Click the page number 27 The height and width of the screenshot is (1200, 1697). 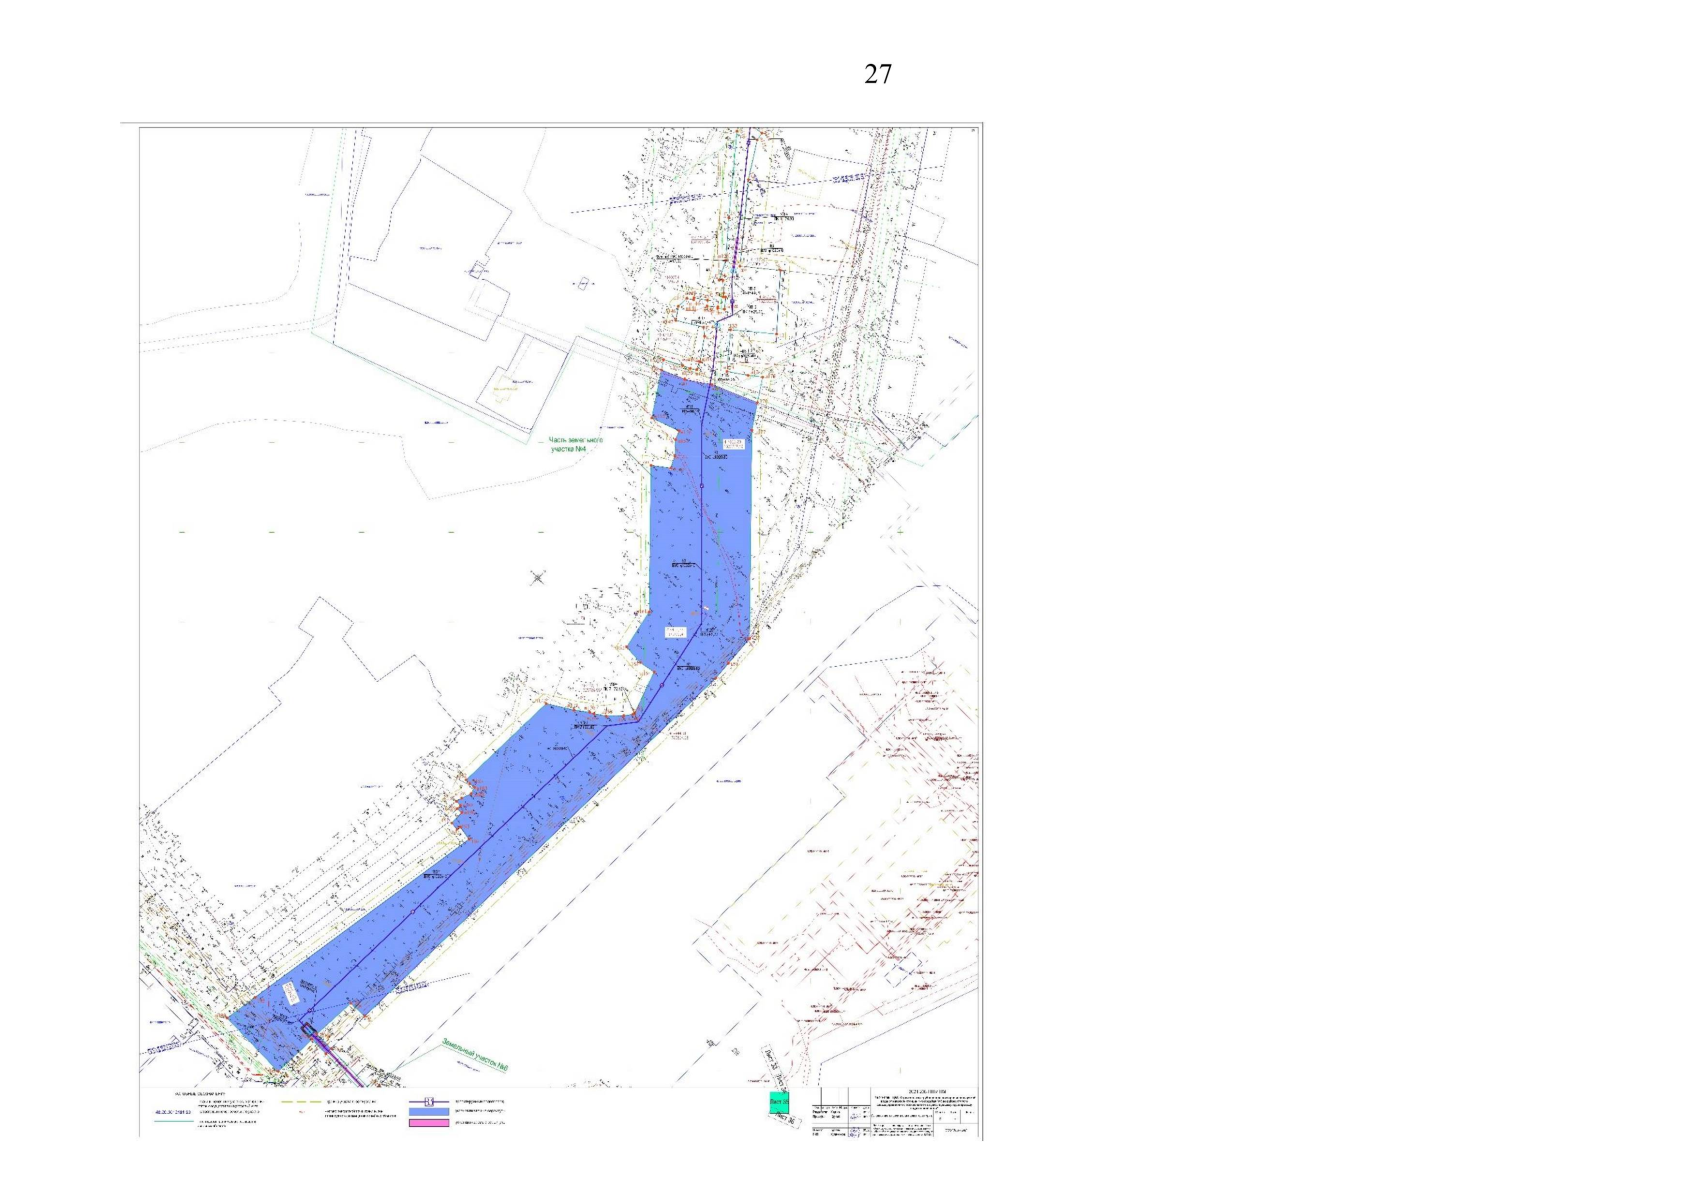coord(877,74)
